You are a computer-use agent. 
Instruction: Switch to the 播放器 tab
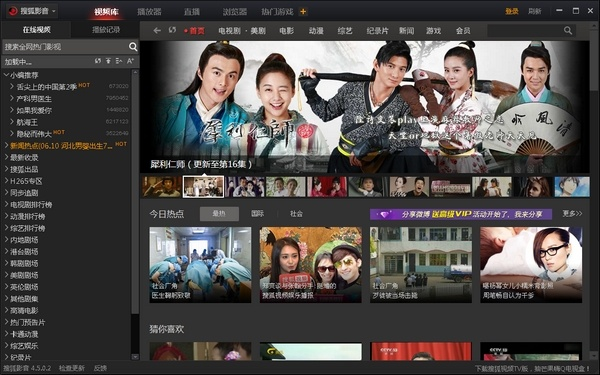[x=149, y=11]
